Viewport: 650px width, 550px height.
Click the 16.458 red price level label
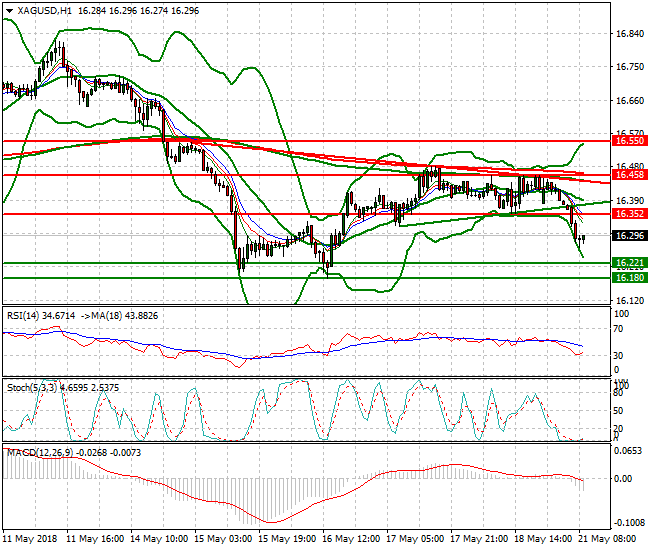(x=630, y=175)
